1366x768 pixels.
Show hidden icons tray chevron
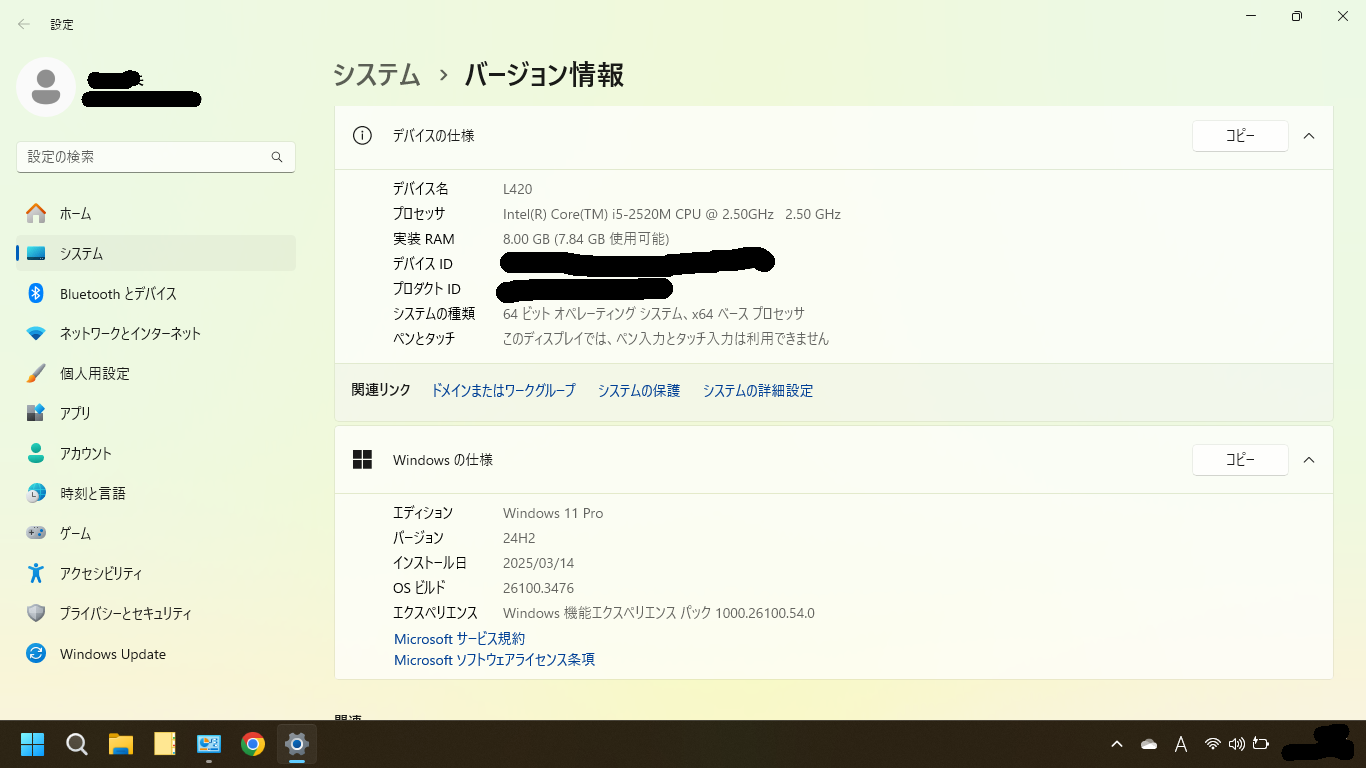point(1117,744)
